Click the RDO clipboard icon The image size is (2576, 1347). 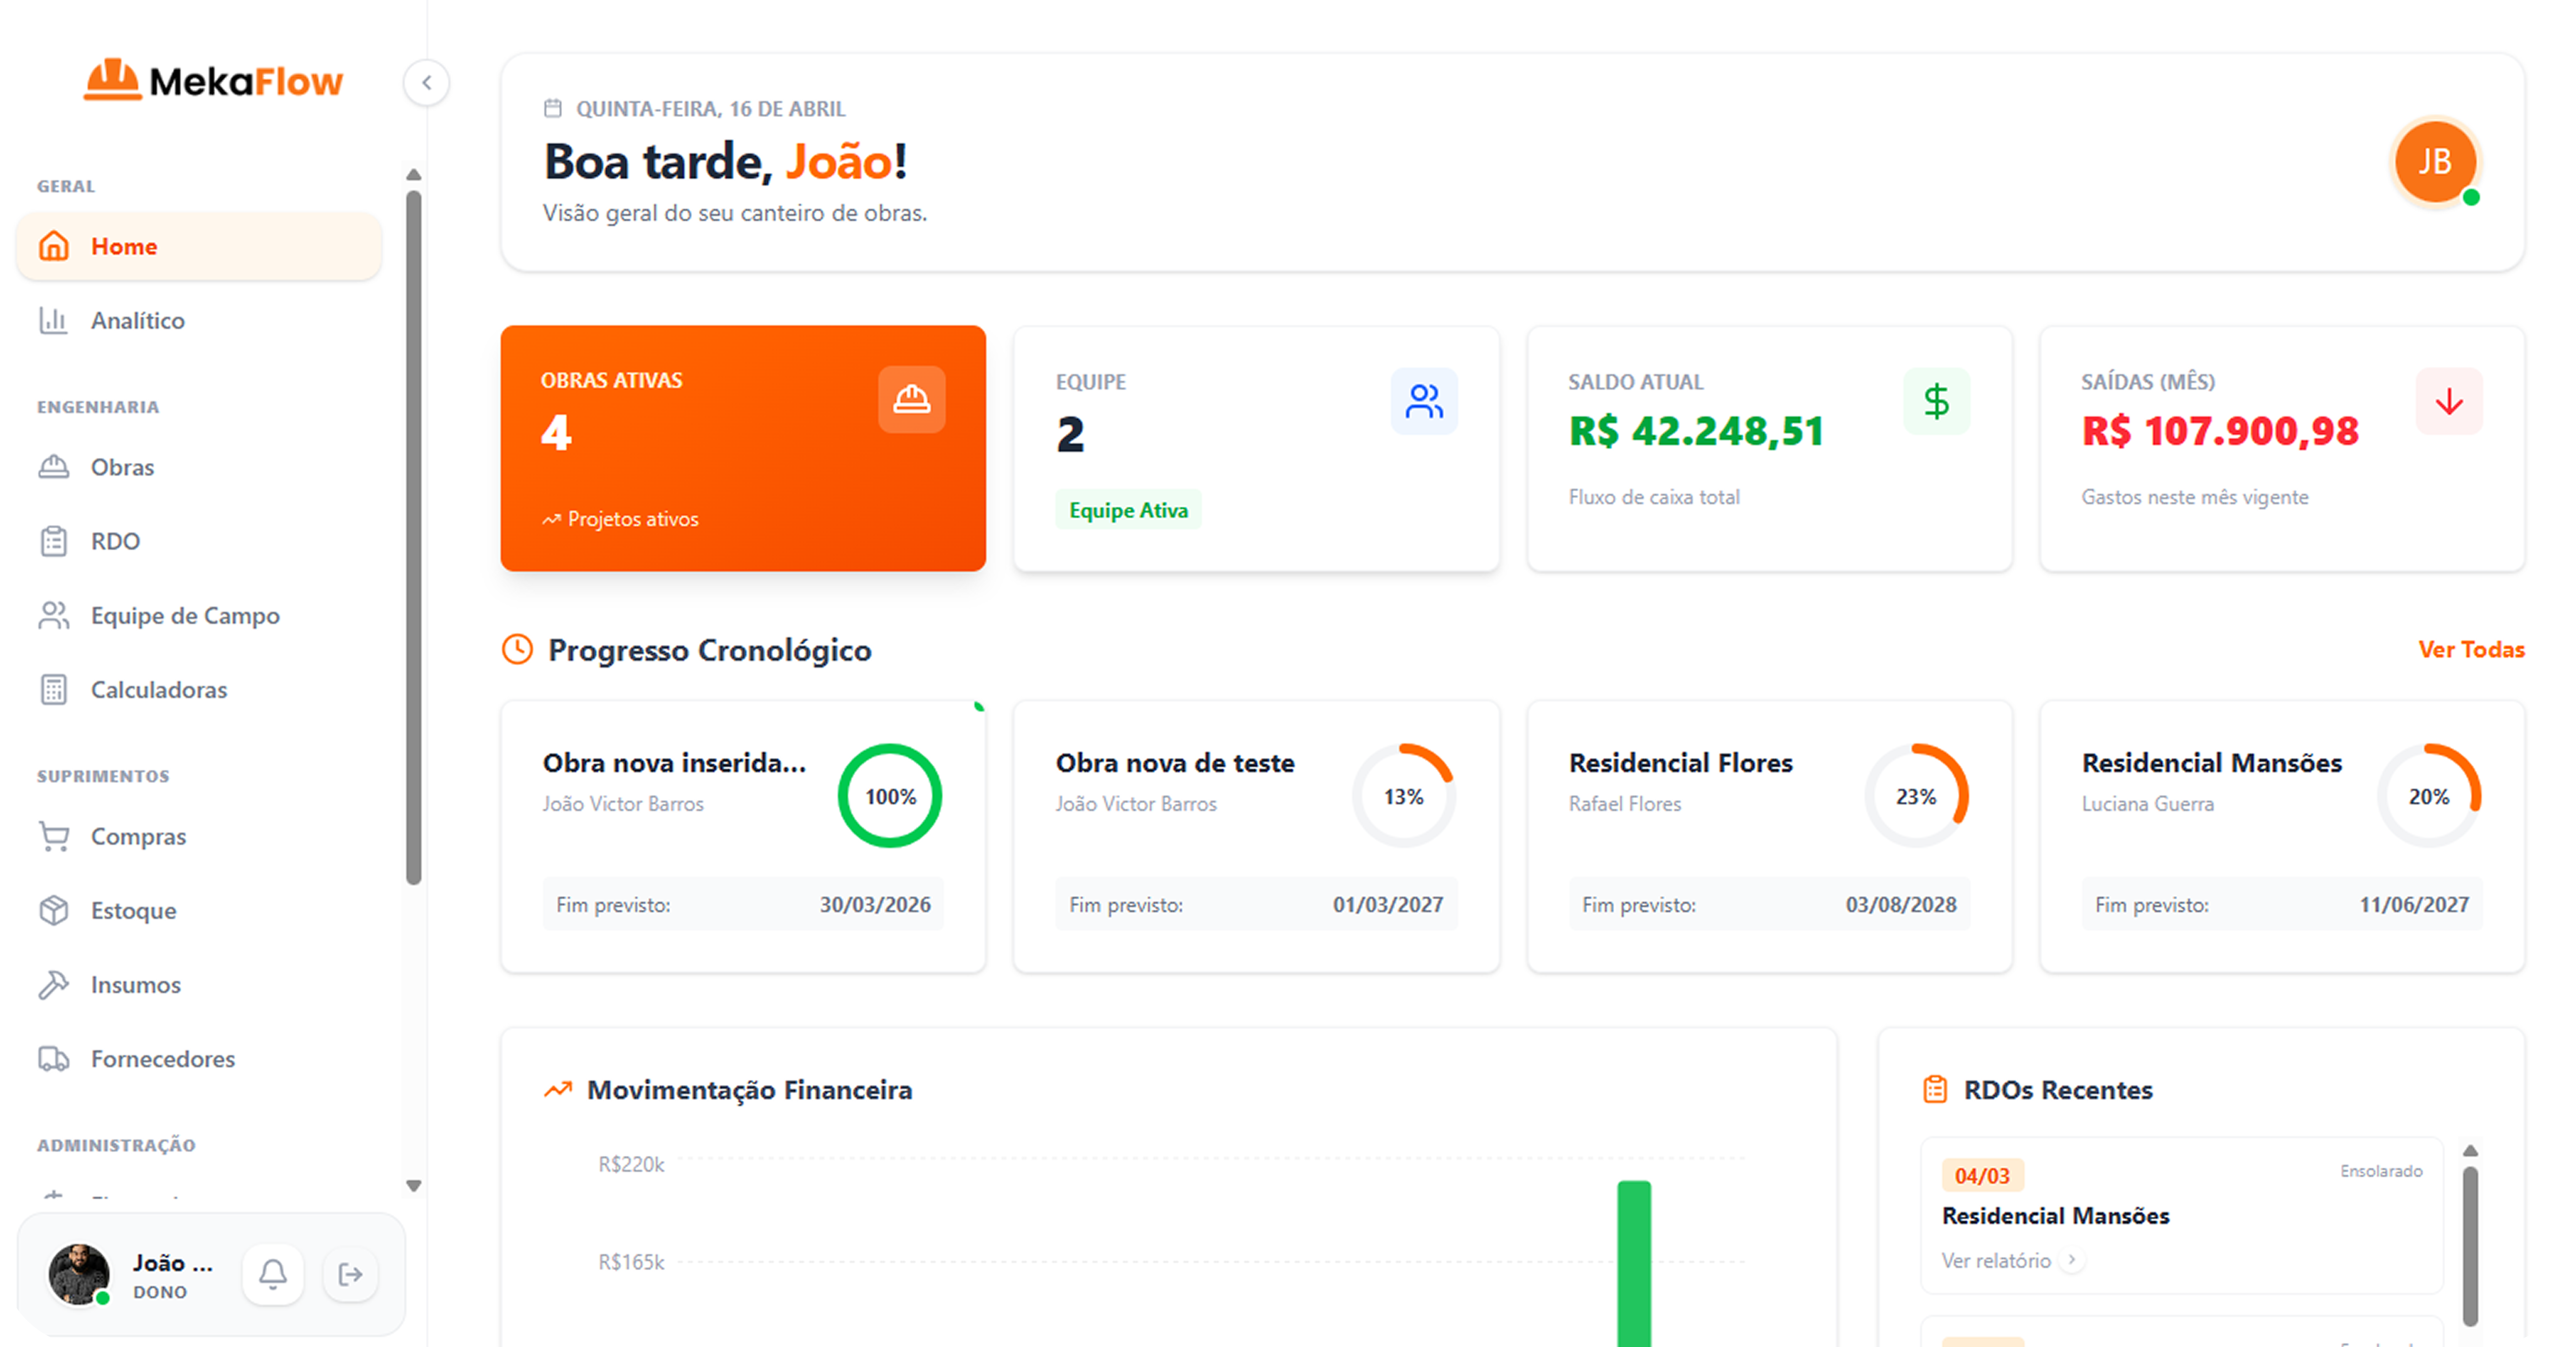tap(54, 541)
